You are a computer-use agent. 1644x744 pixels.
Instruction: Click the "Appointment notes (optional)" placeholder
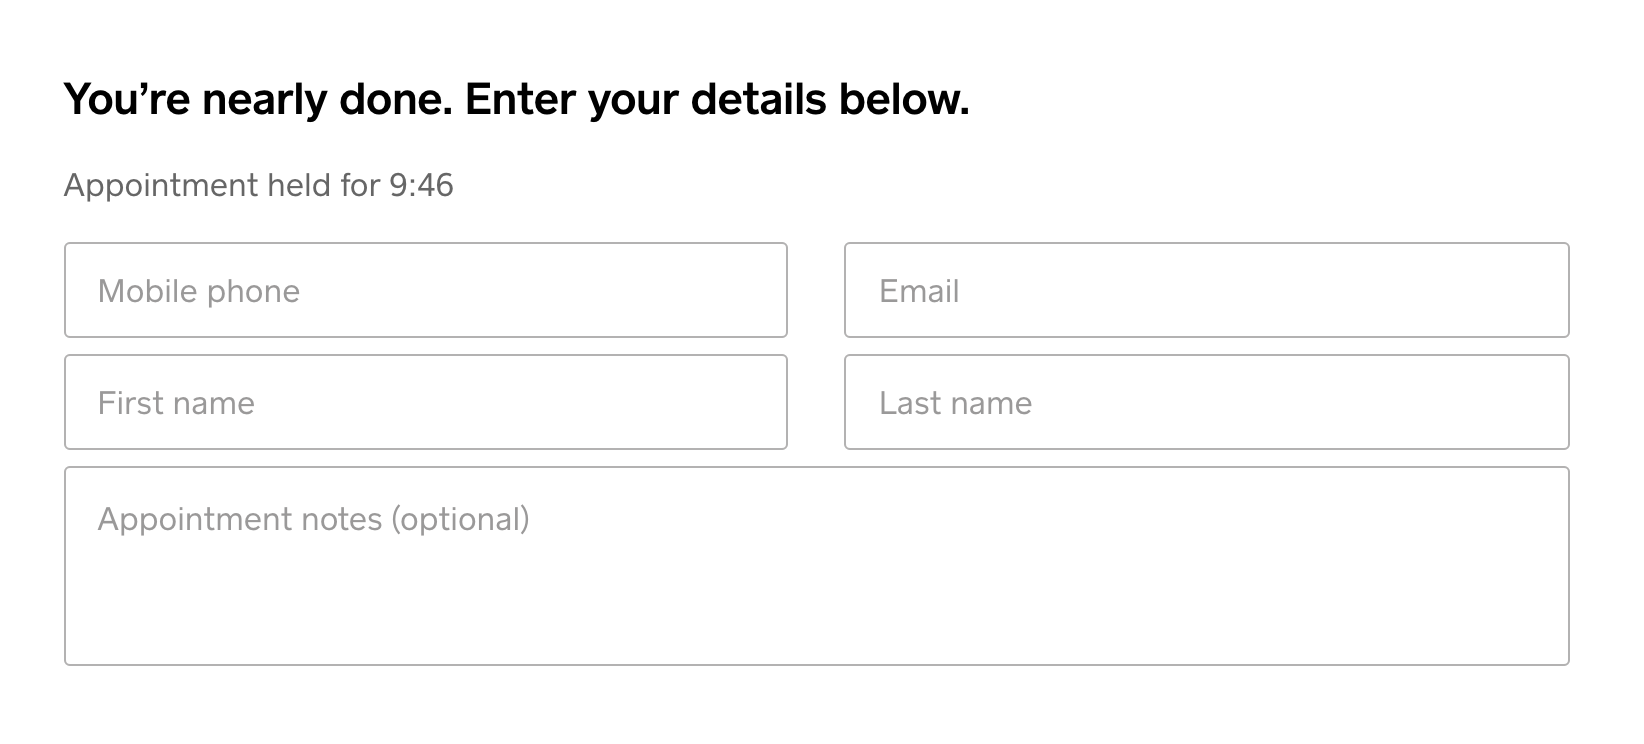(x=313, y=519)
